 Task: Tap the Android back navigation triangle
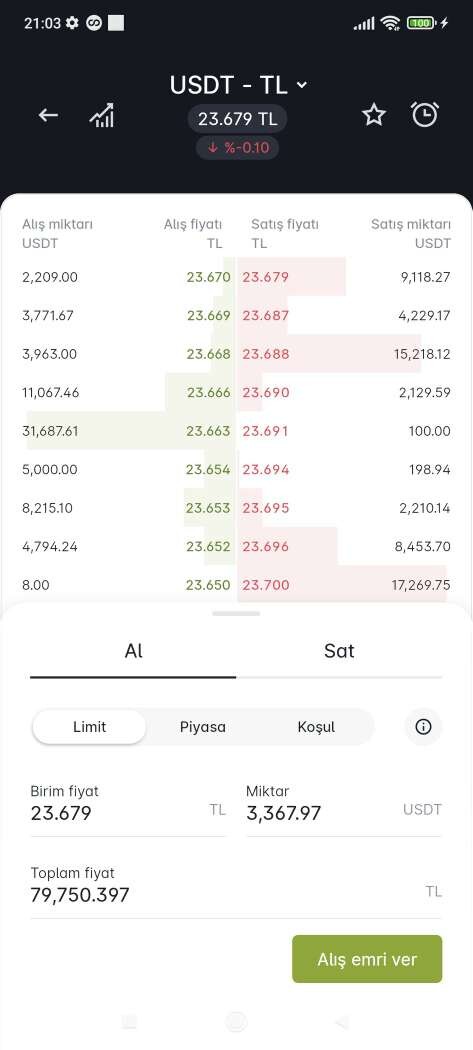[342, 1021]
